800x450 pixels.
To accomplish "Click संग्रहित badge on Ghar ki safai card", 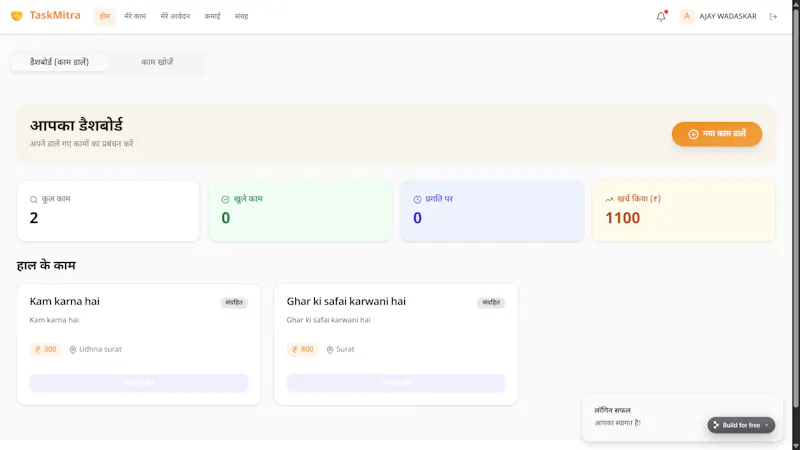I will click(x=491, y=303).
